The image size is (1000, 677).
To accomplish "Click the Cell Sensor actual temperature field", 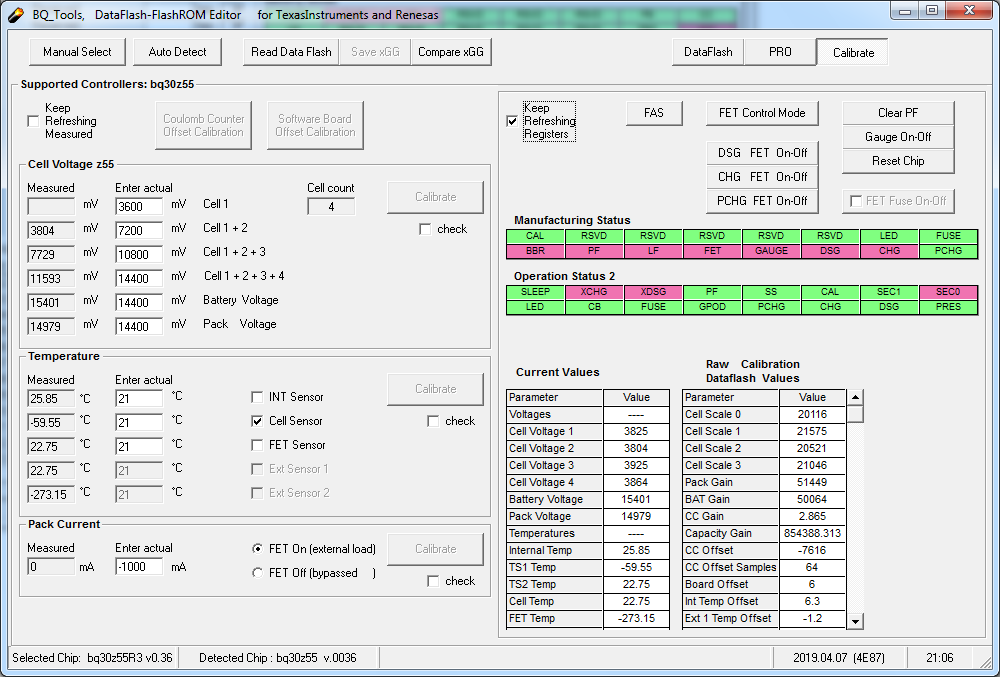I will [x=139, y=422].
